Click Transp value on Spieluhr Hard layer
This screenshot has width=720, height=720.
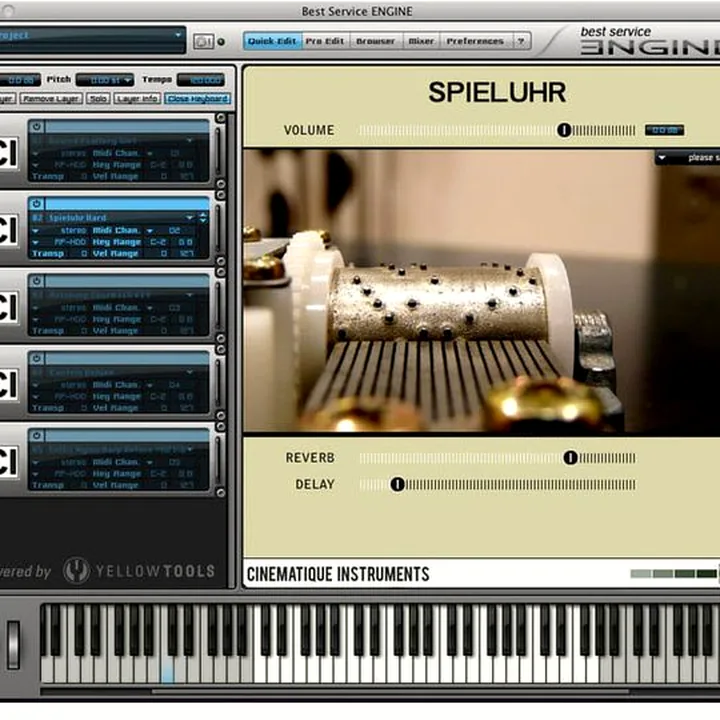84,253
